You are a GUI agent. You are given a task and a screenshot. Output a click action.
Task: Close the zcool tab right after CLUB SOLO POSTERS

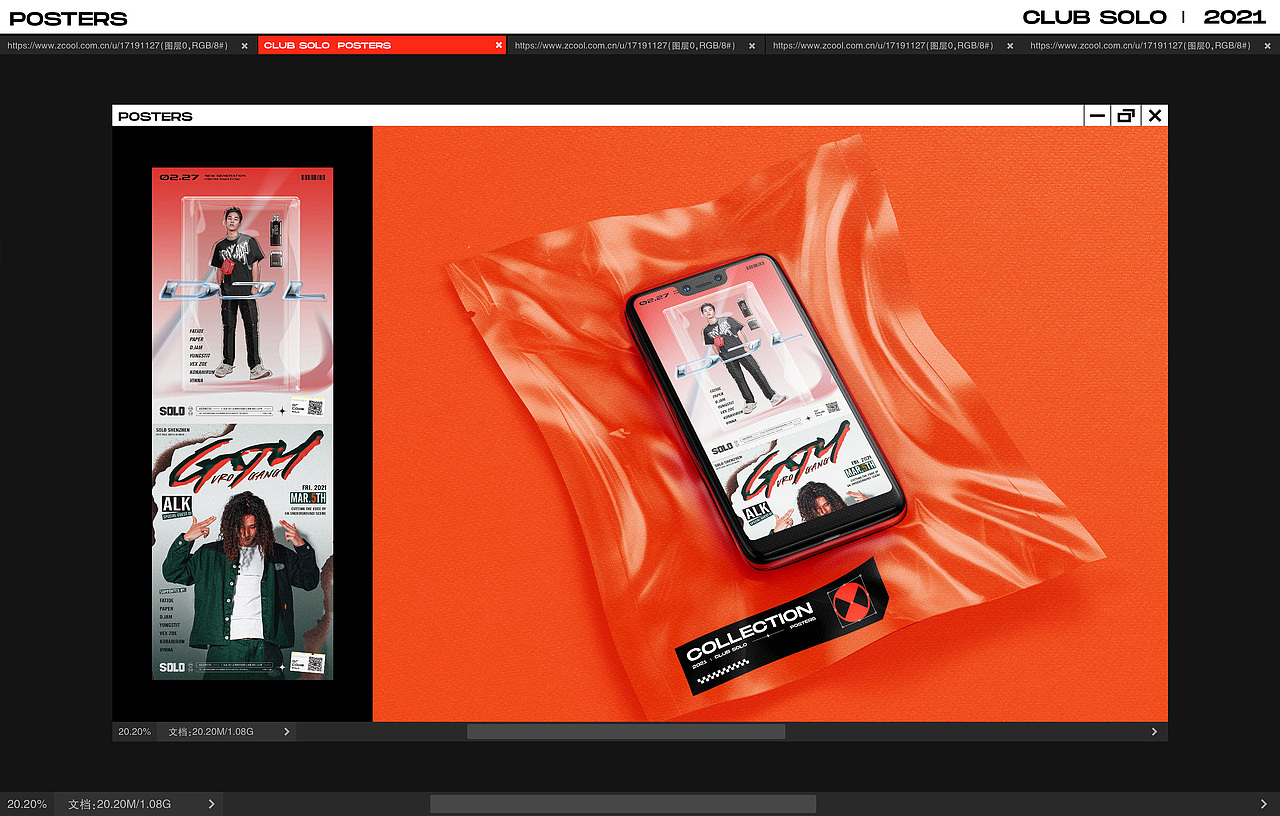(752, 46)
